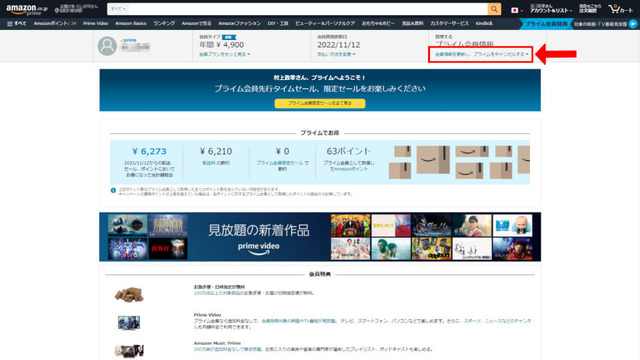Open Kindle本 nav item
640x360 pixels.
click(484, 24)
